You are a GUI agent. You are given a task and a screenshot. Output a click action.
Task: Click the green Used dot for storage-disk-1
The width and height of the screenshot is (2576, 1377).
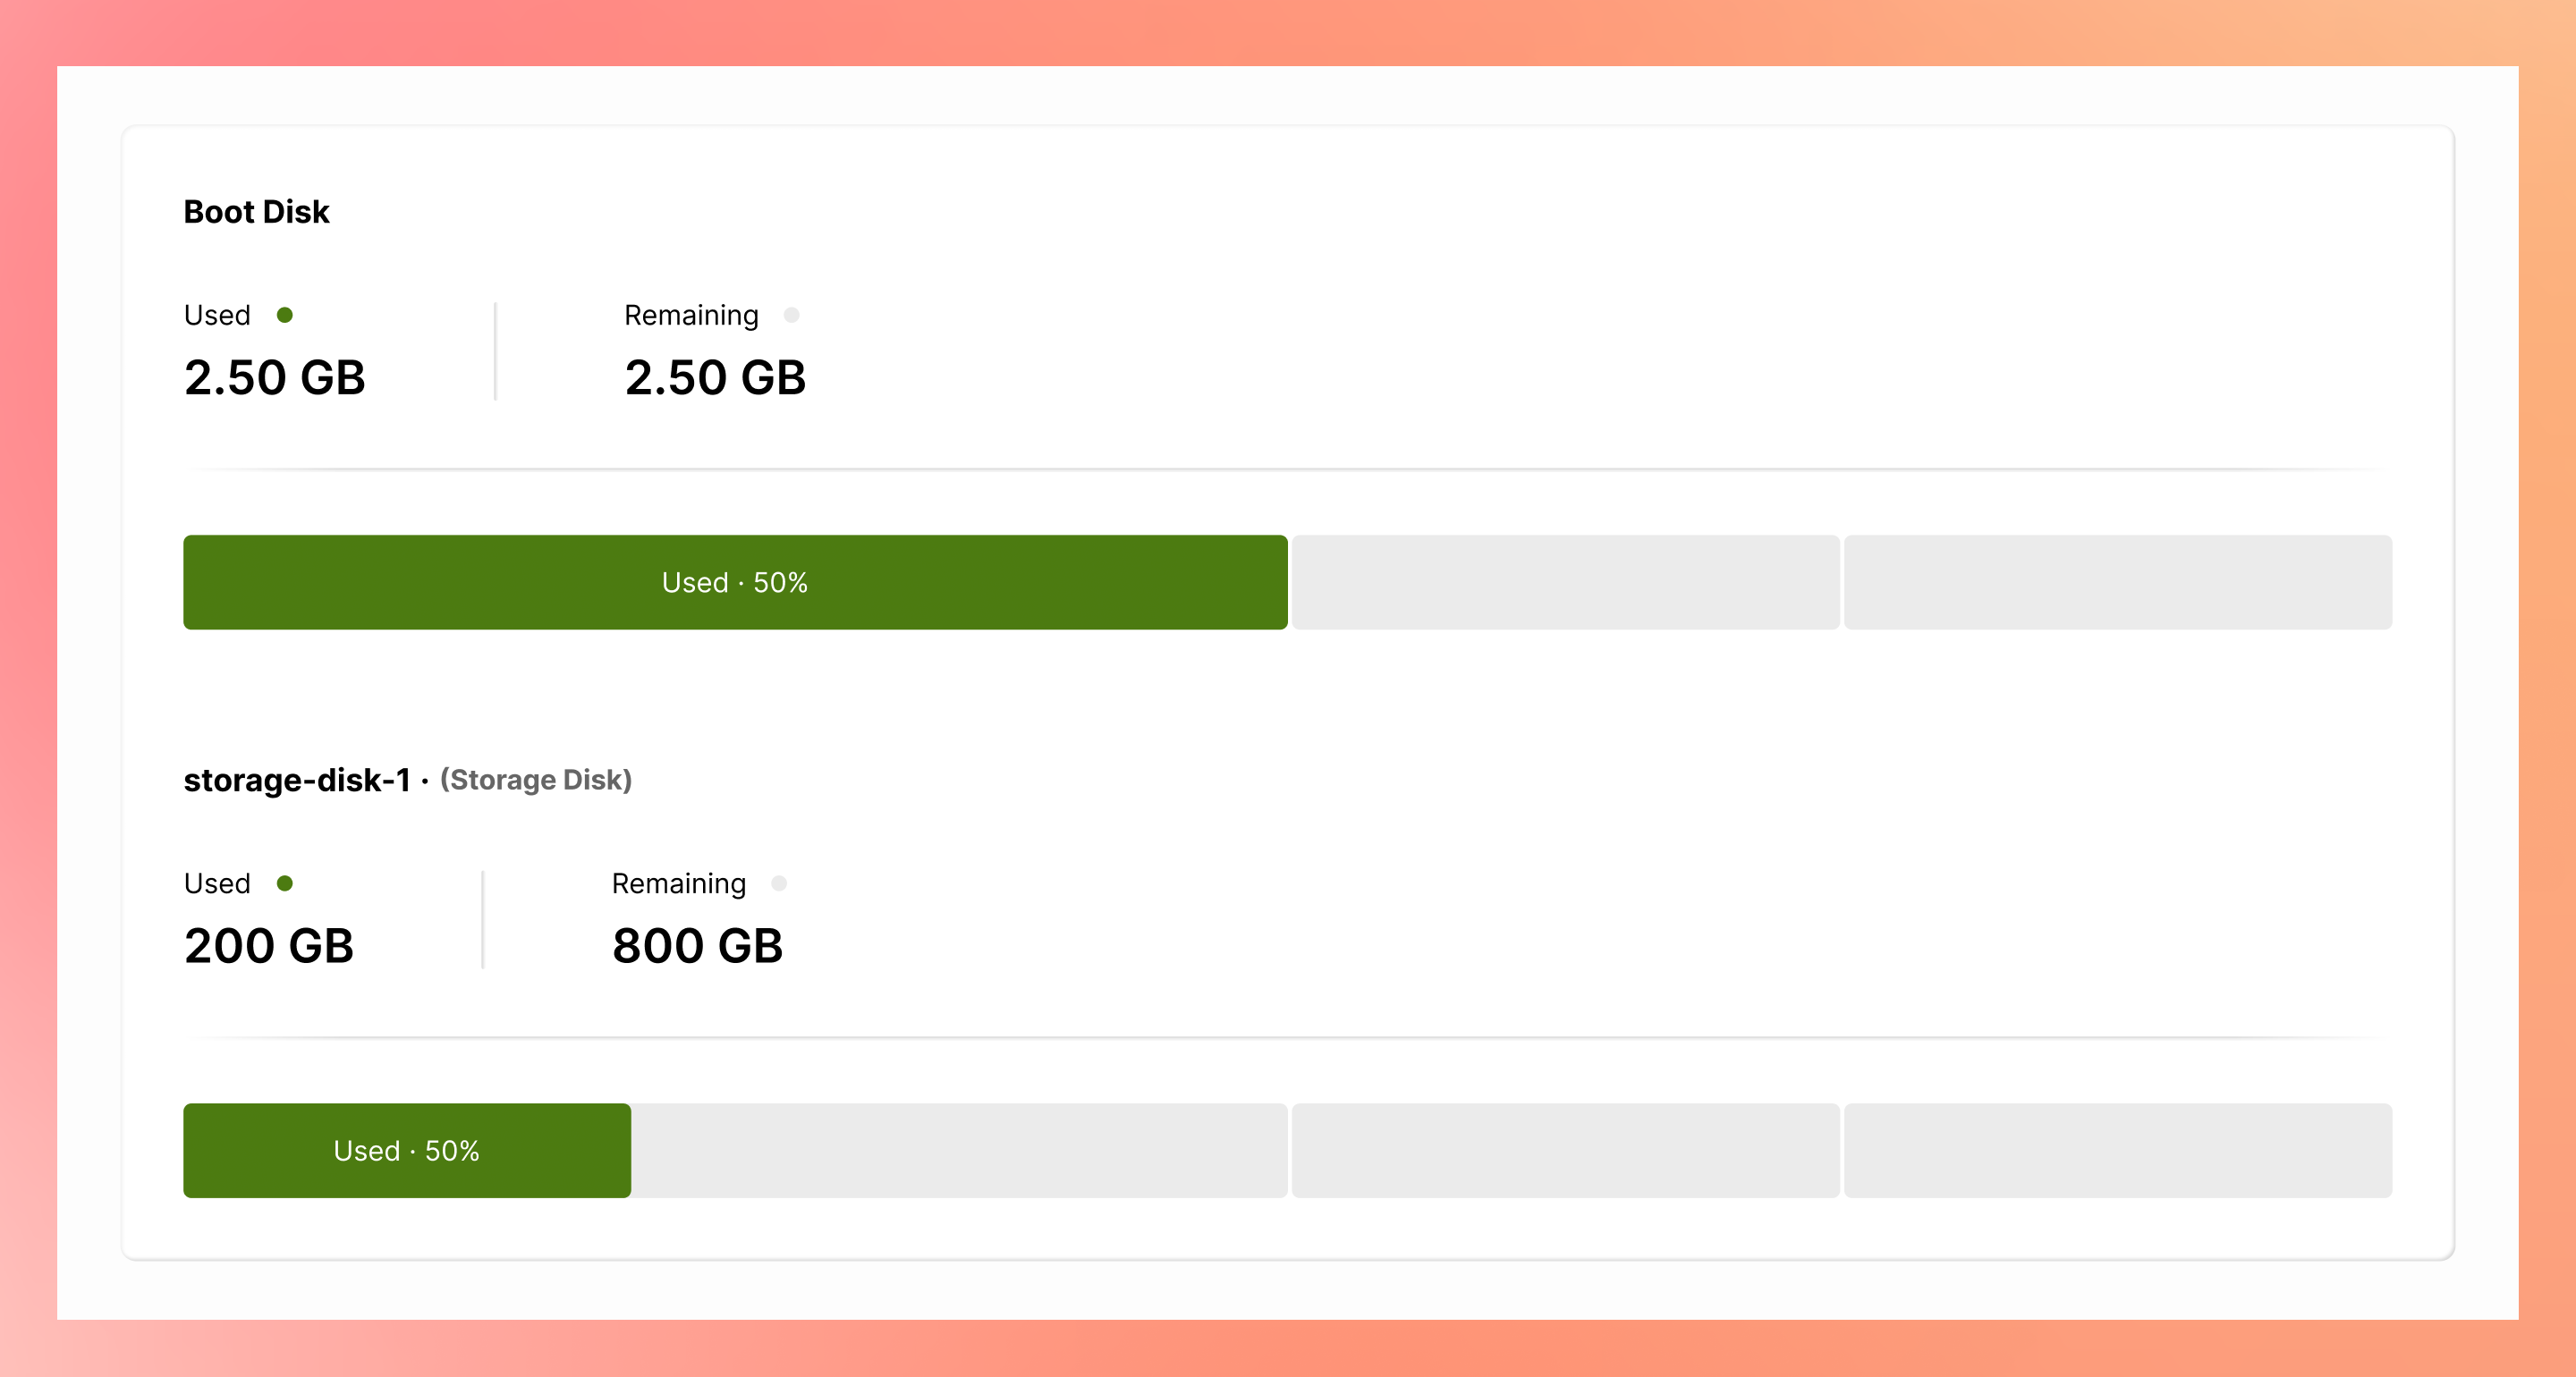(285, 883)
